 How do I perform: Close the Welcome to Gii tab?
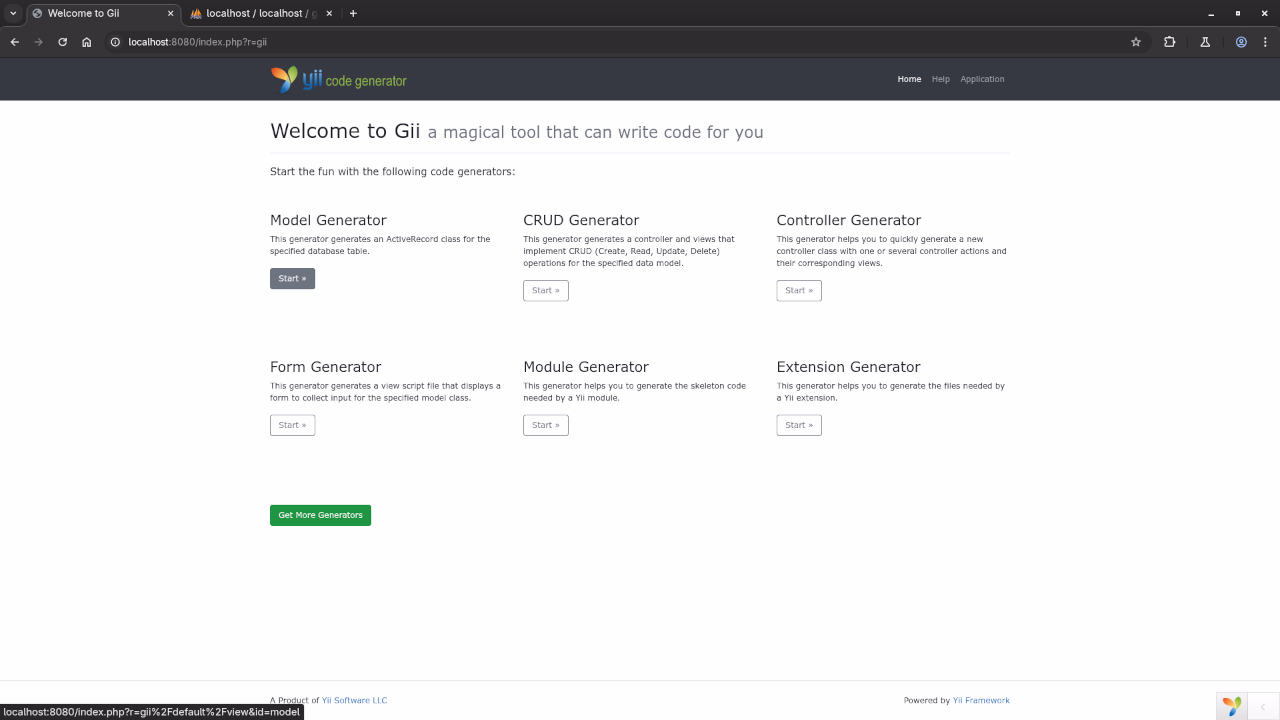[170, 13]
